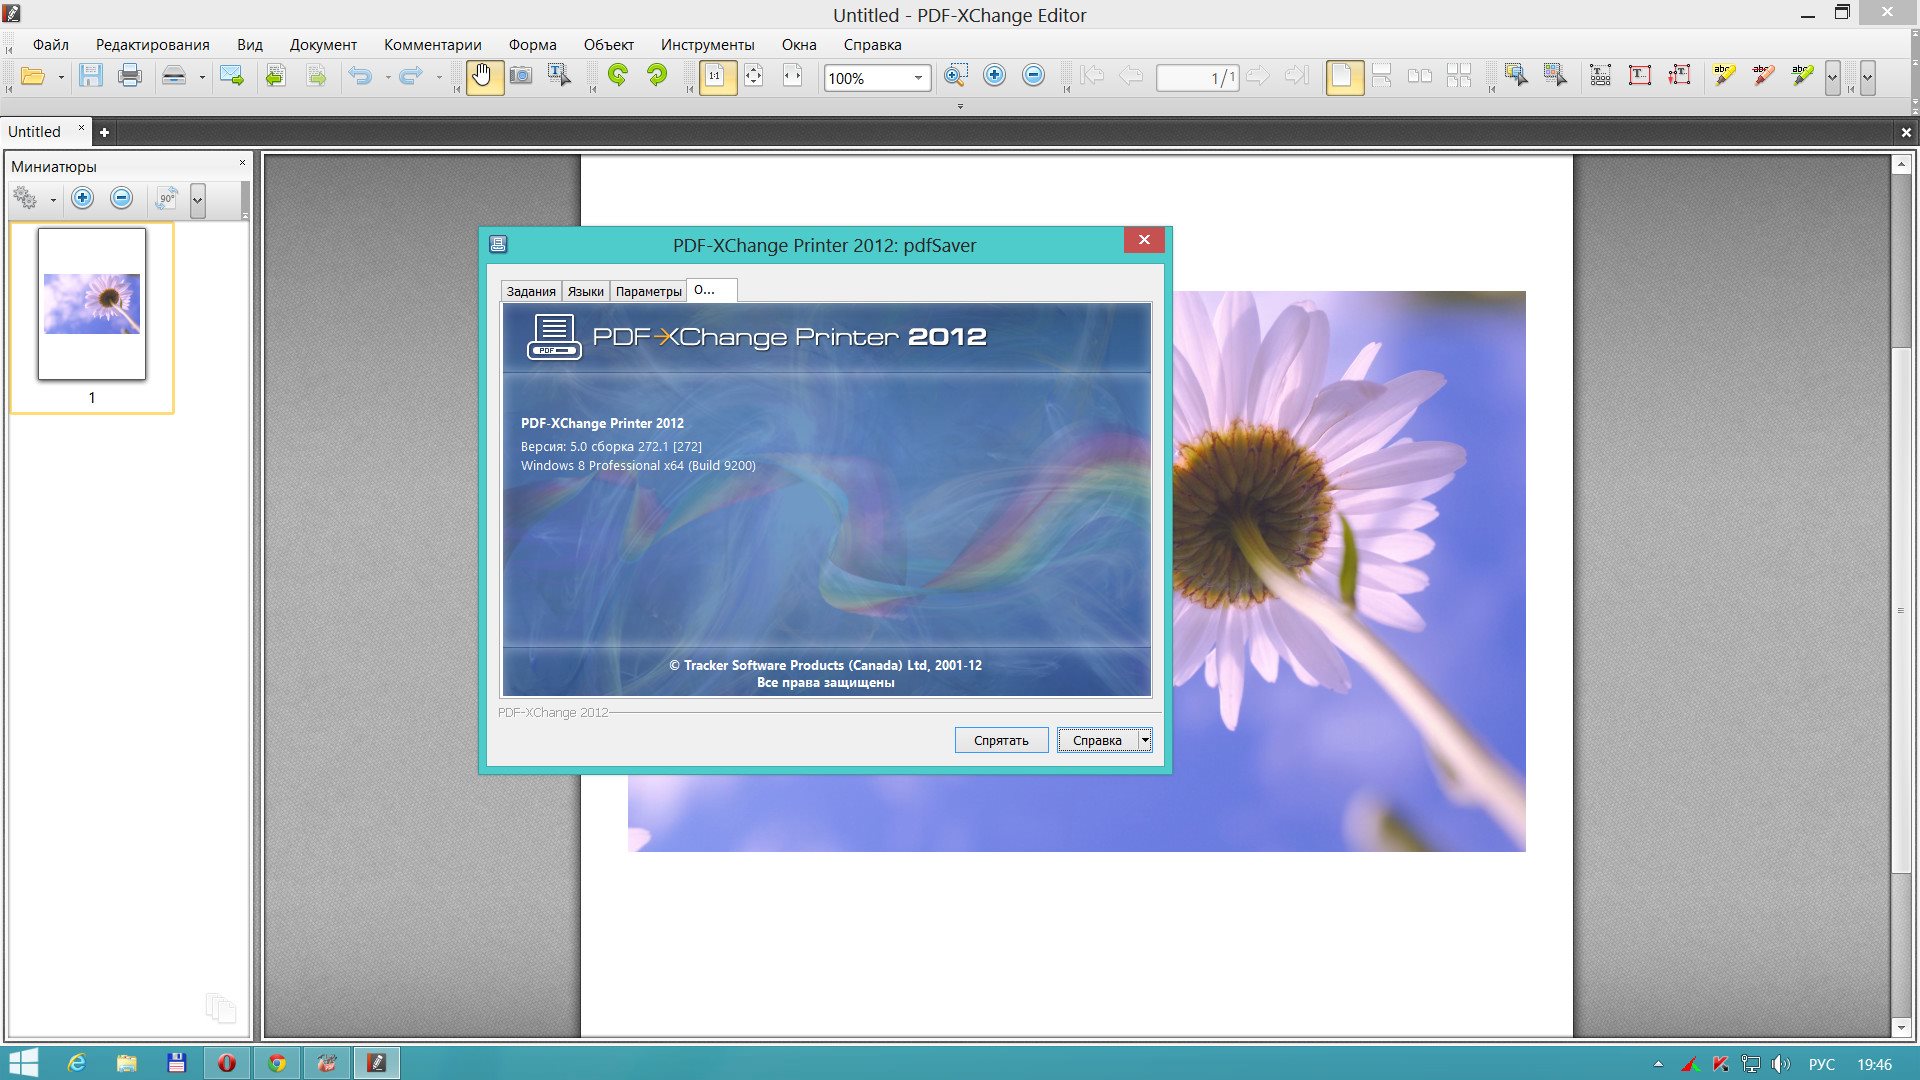Send document by email icon
Image resolution: width=1920 pixels, height=1080 pixels.
coord(232,76)
